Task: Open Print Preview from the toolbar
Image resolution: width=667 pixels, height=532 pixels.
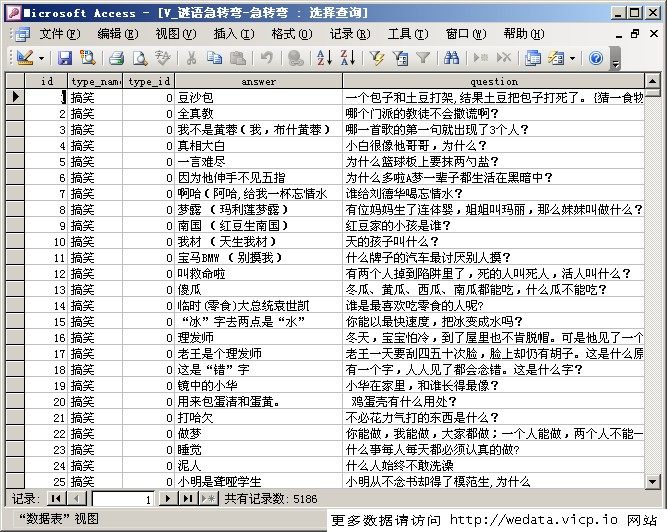Action: tap(140, 58)
